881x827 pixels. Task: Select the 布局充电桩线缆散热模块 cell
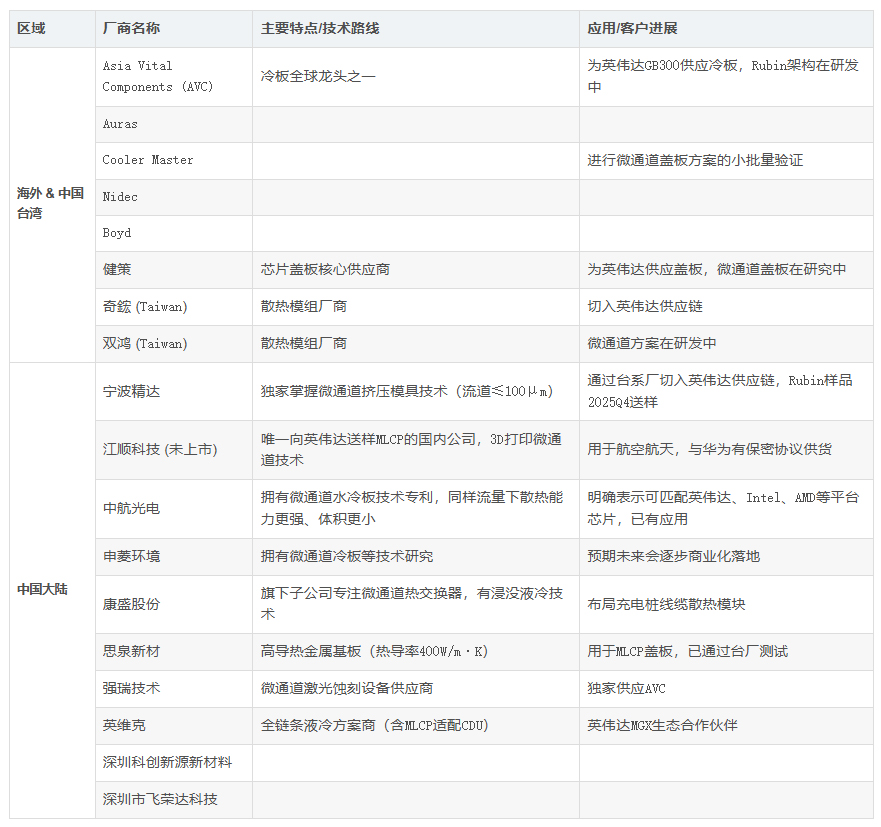click(666, 604)
